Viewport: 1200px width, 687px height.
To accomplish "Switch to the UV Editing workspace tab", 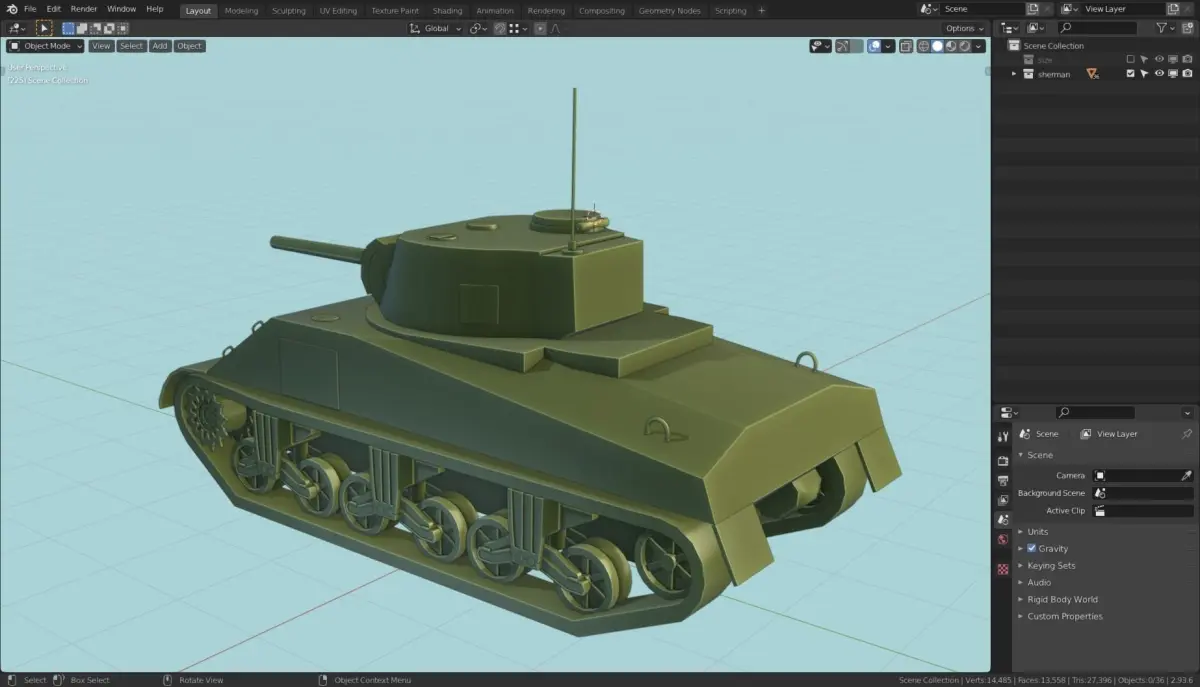I will [338, 11].
